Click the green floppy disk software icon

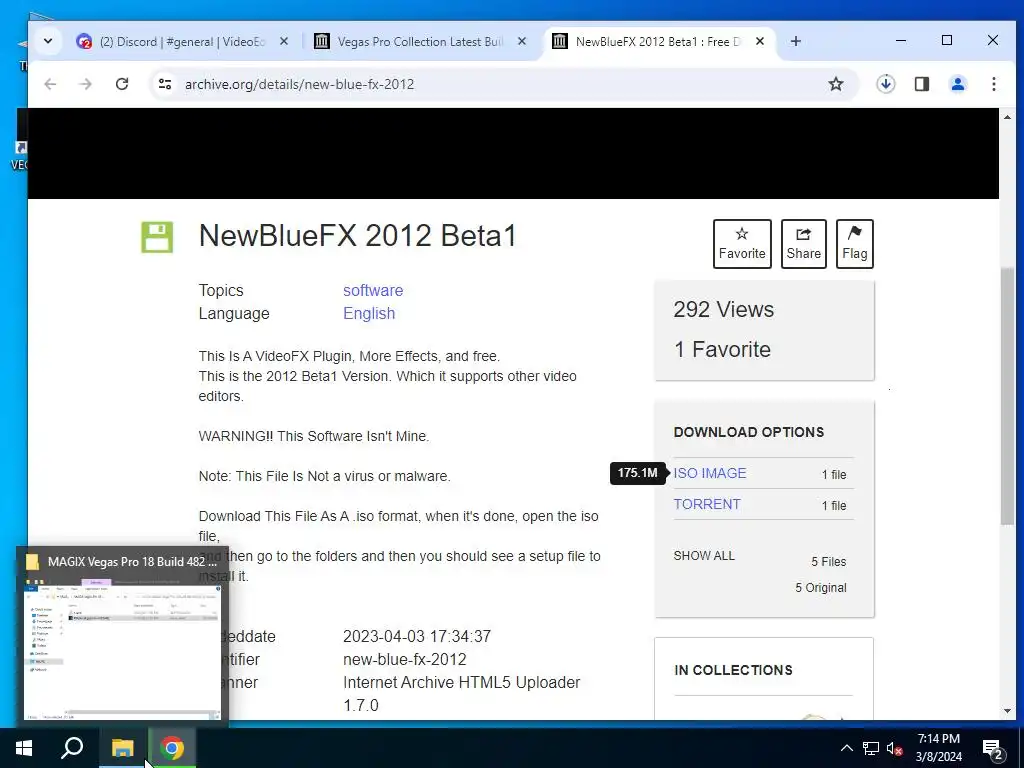click(x=157, y=237)
